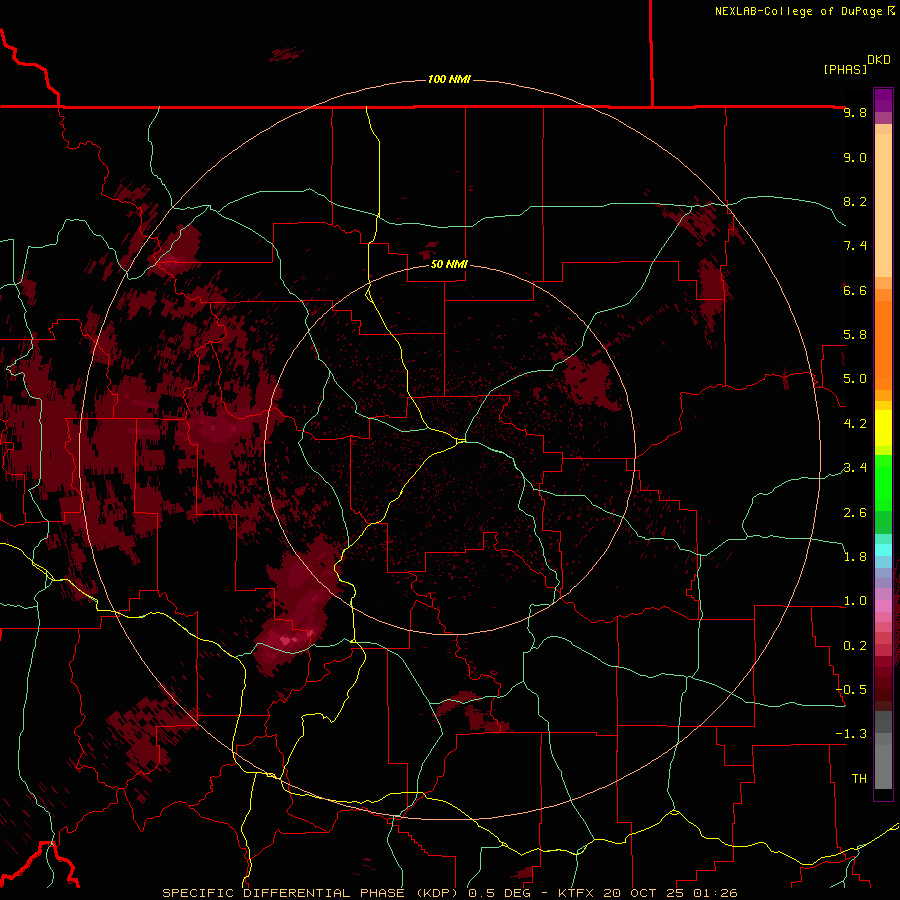Click the bright green band of color bar
Image resolution: width=900 pixels, height=900 pixels.
point(883,483)
